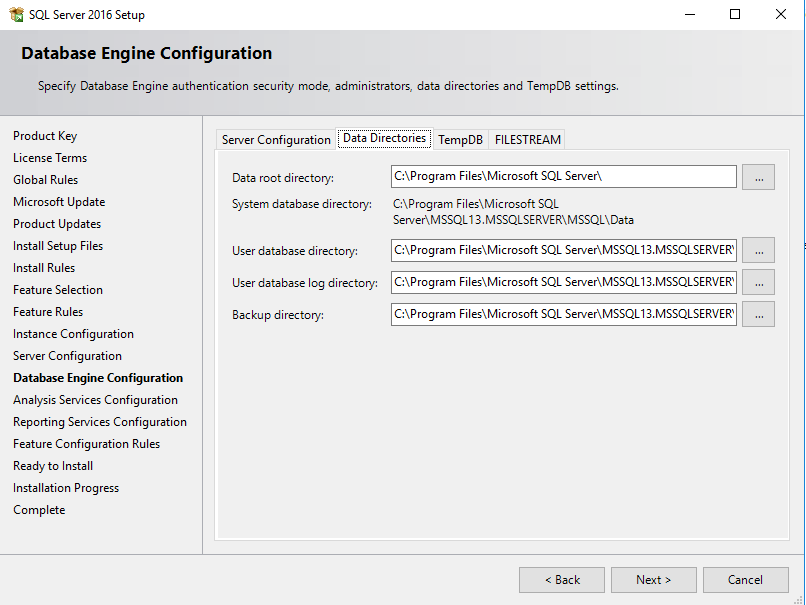Select Install Rules step in sidebar

[44, 268]
